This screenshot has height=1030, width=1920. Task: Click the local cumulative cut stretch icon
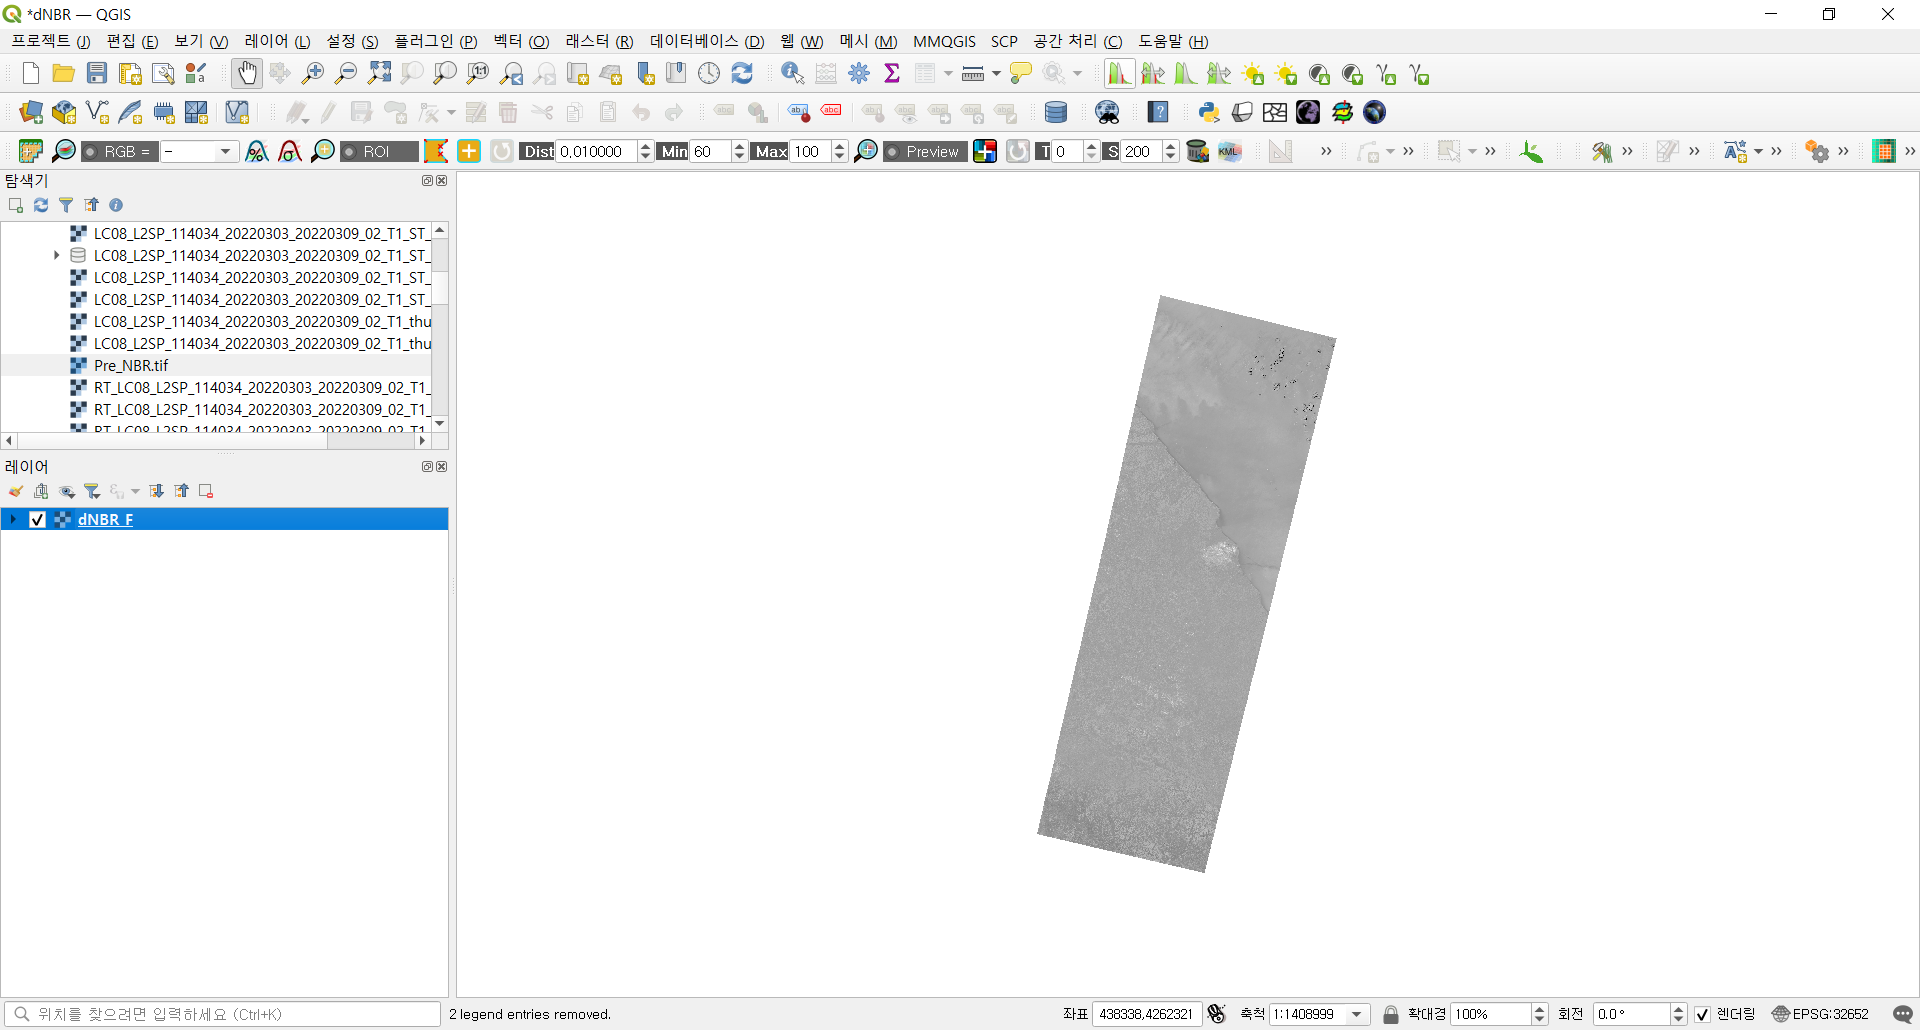pos(1118,73)
